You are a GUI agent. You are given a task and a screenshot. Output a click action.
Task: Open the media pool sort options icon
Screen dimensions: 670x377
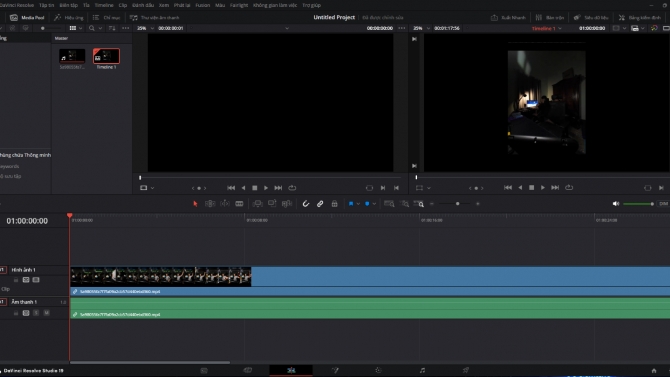click(112, 28)
